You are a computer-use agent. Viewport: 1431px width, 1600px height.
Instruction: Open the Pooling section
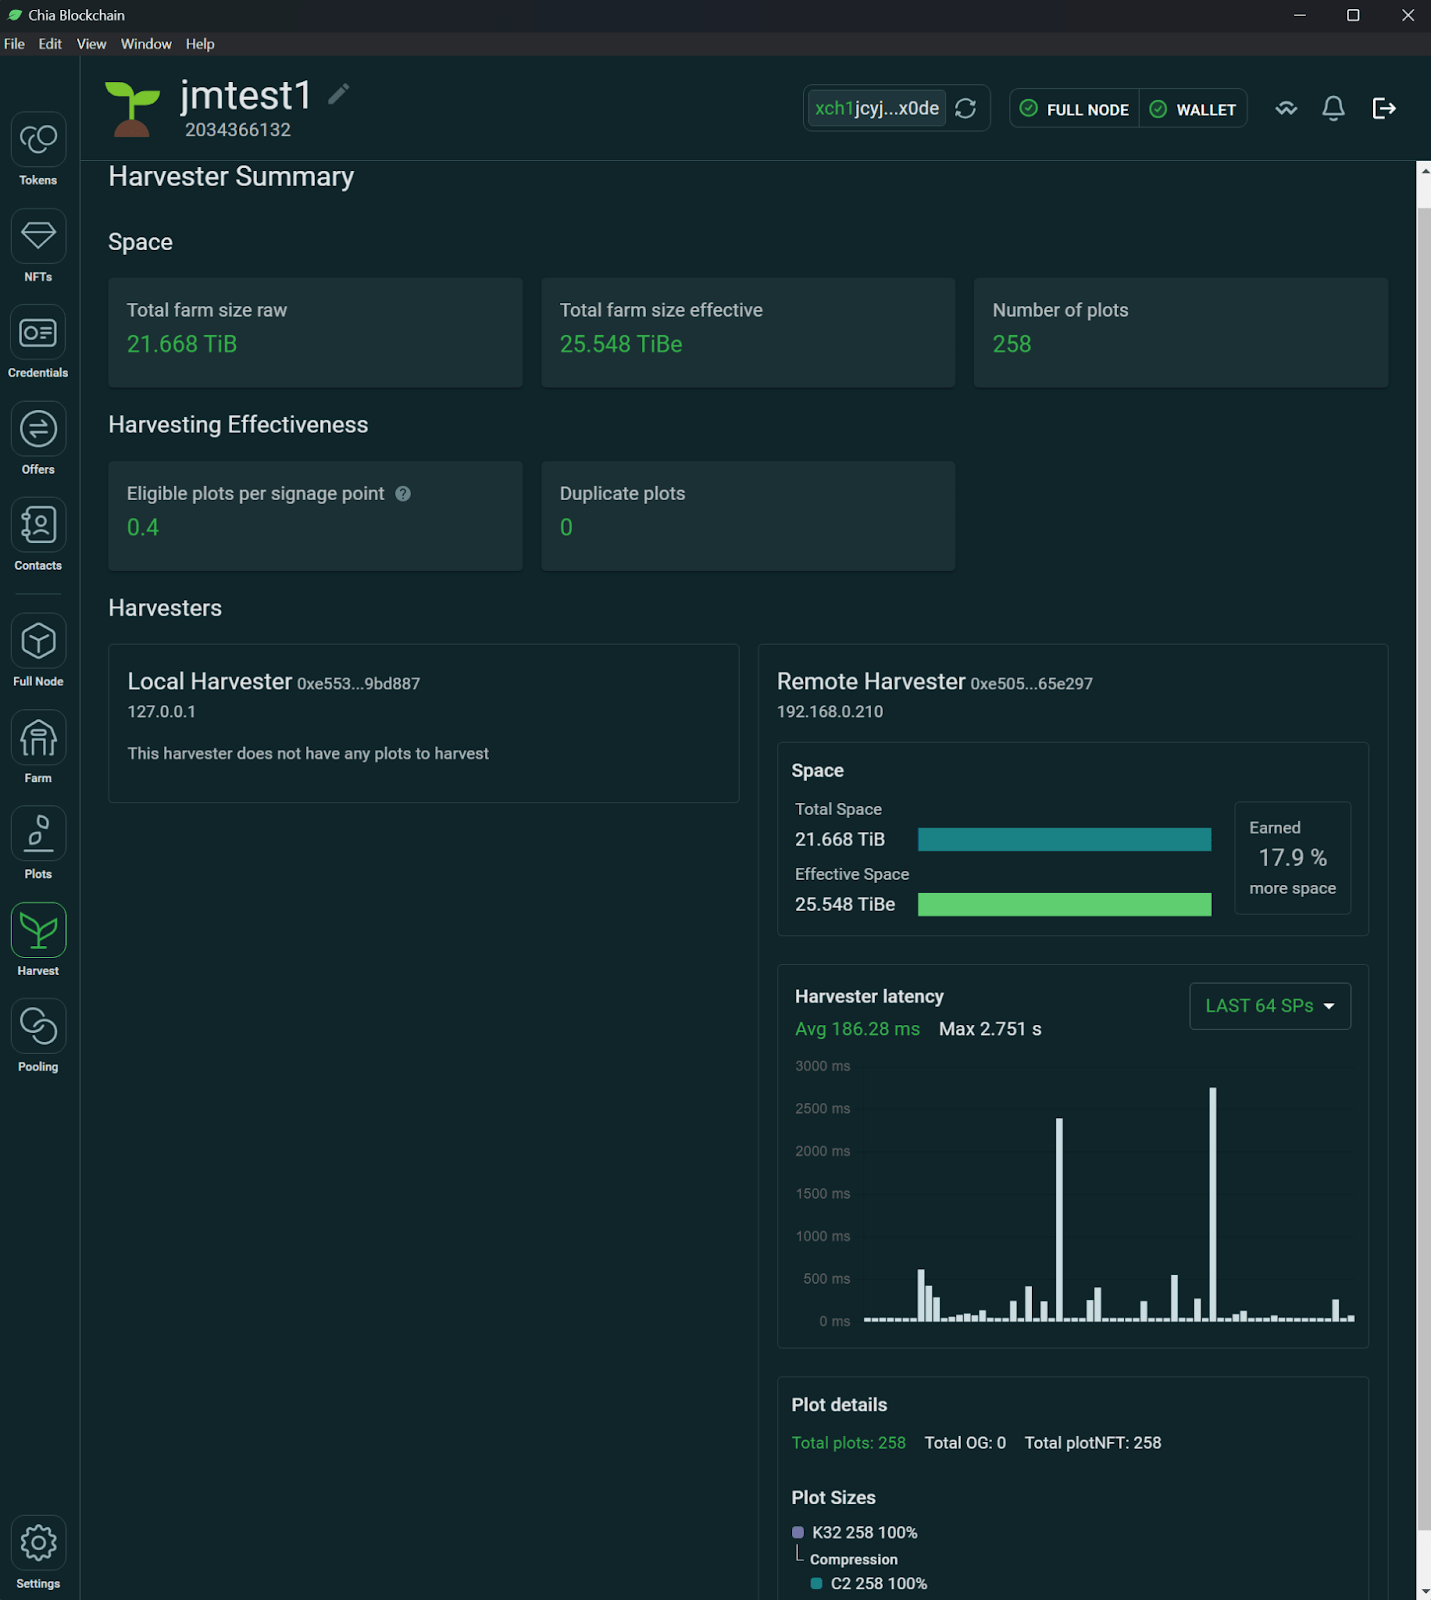(38, 1027)
